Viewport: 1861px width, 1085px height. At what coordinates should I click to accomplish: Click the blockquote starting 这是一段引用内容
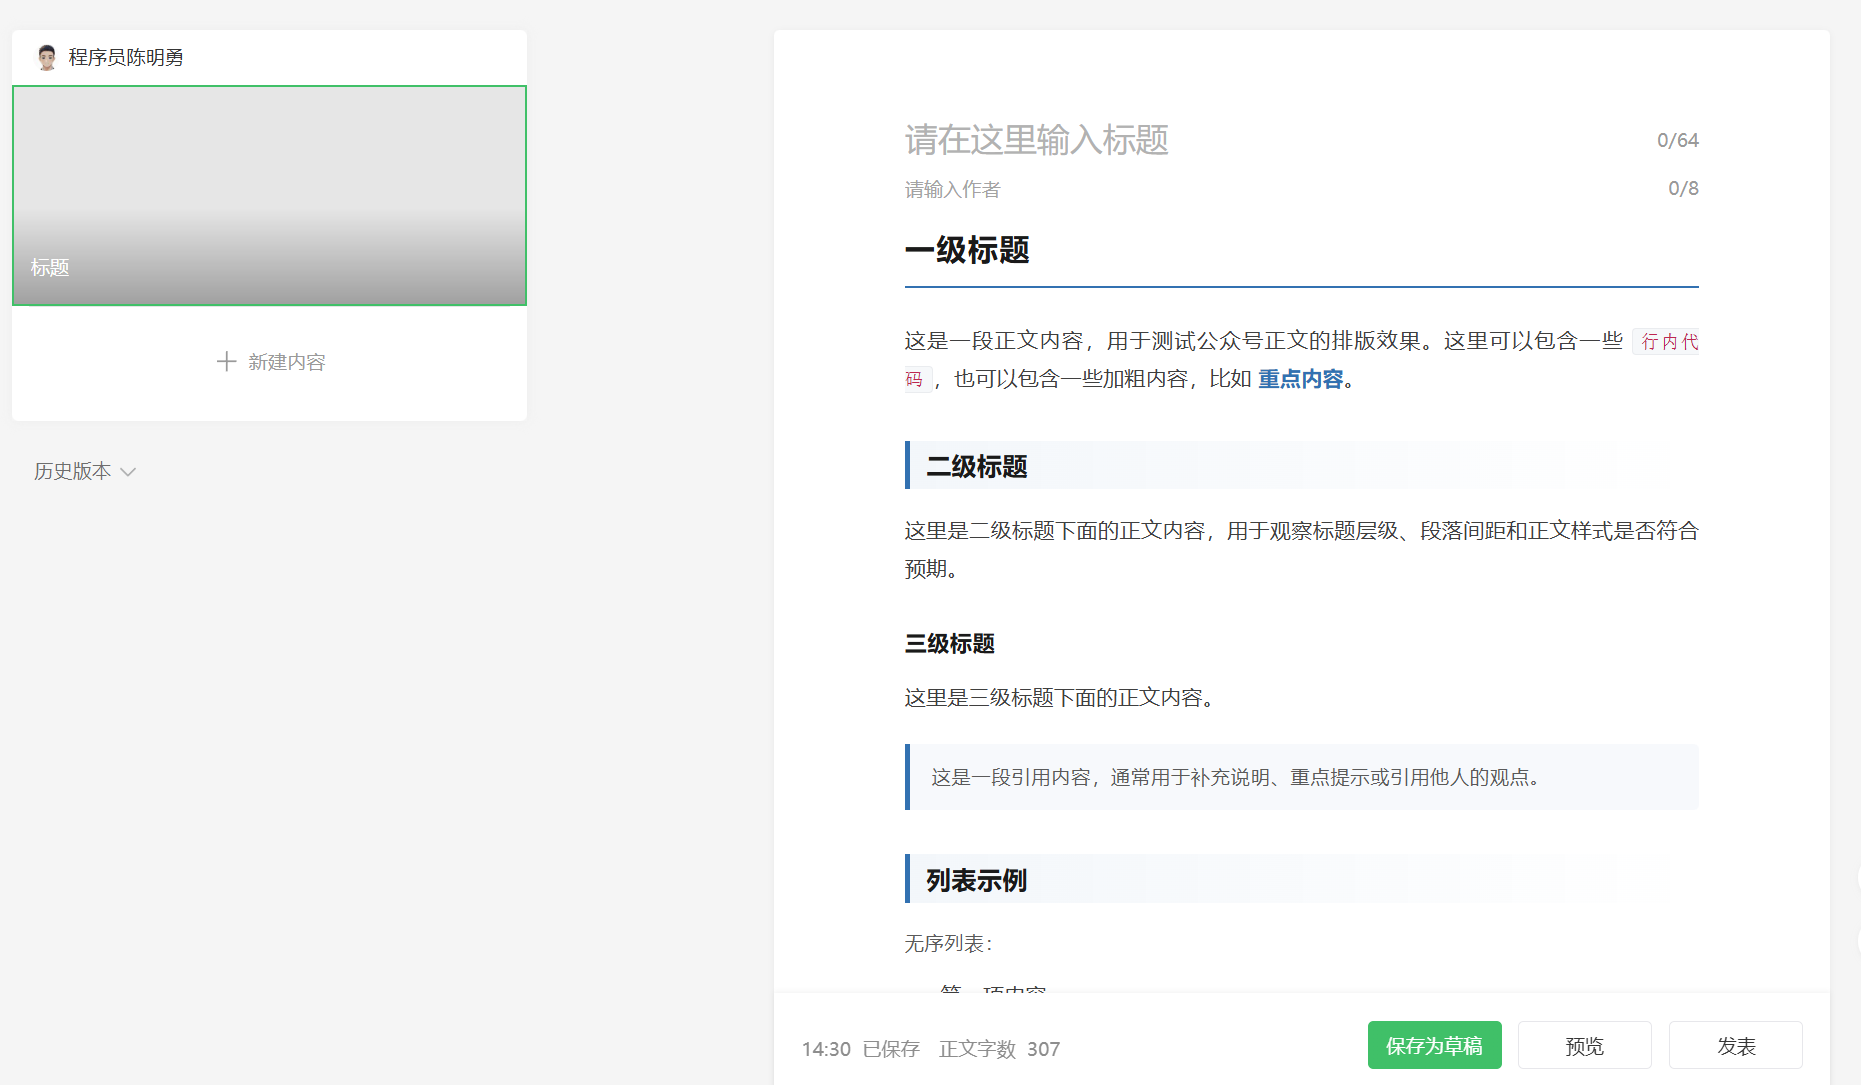click(x=1301, y=777)
